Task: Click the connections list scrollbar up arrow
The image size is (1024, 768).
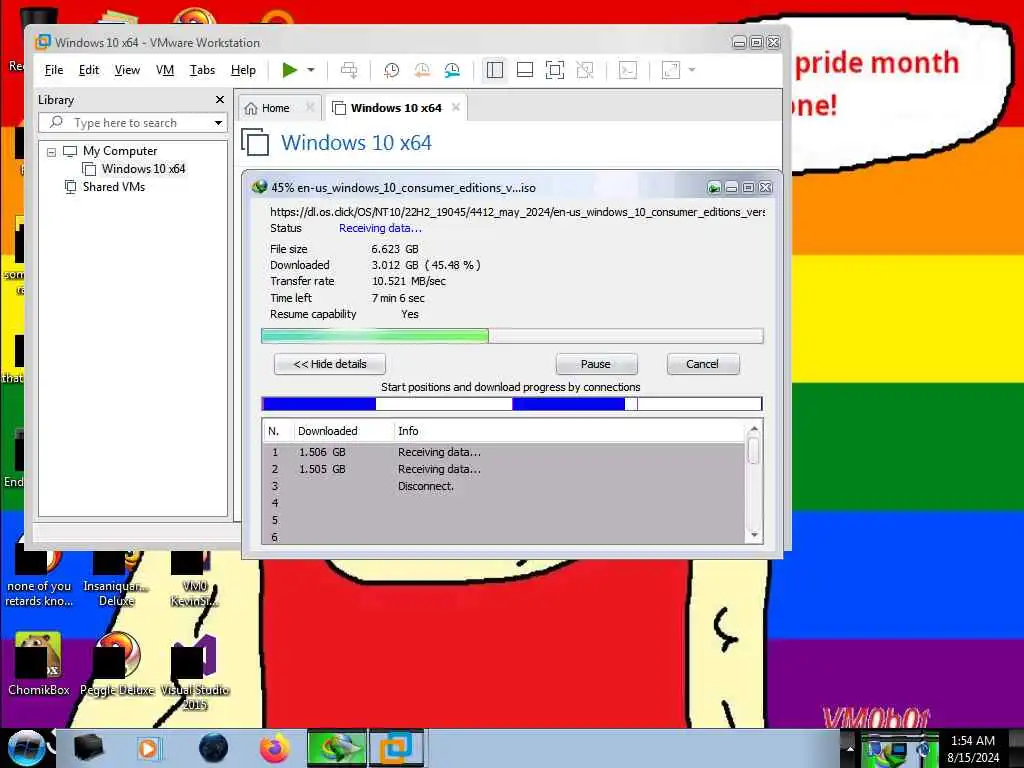Action: [x=754, y=429]
